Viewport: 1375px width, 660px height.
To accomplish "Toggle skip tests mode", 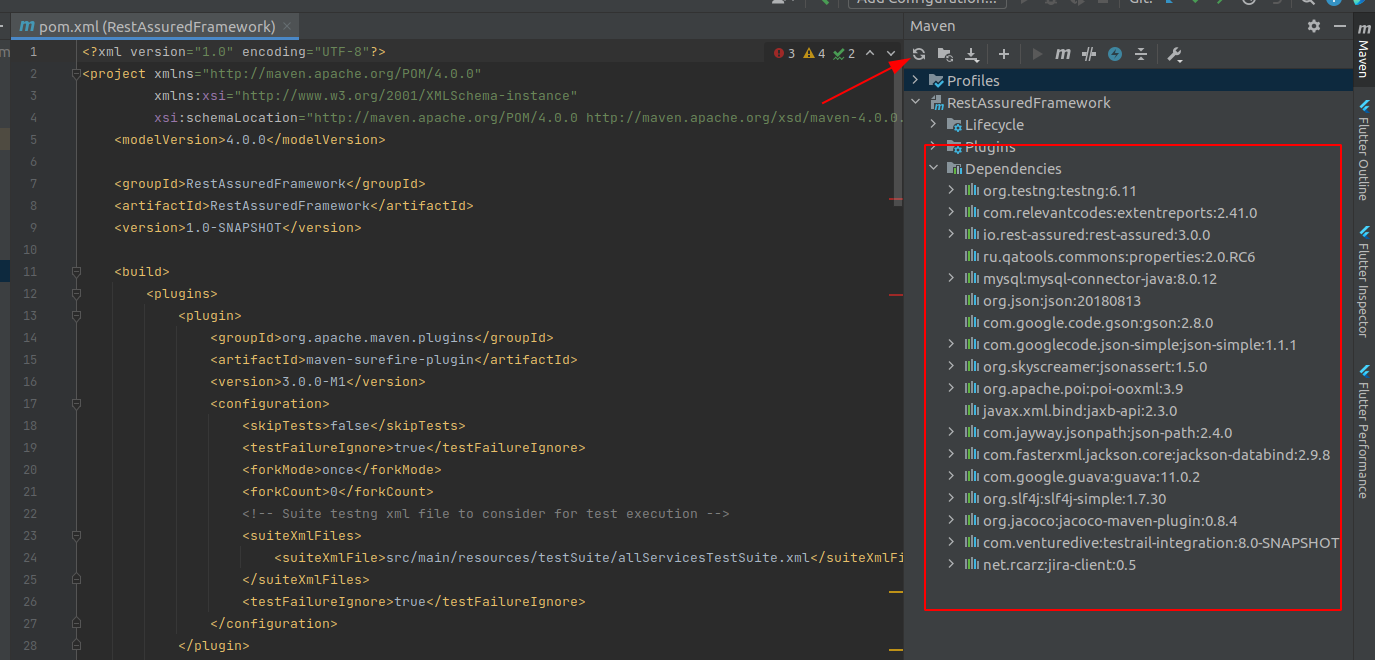I will point(1088,54).
